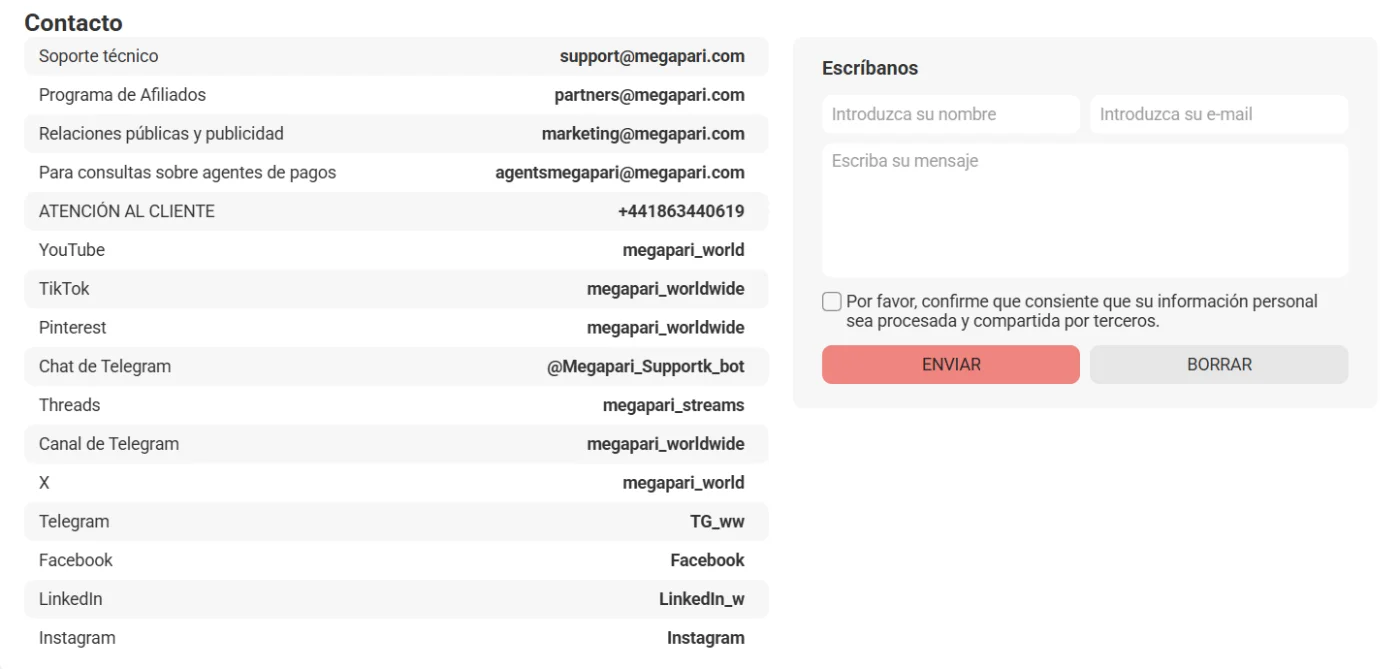The image size is (1400, 669).
Task: Open the X megapari_world link
Action: click(x=684, y=483)
